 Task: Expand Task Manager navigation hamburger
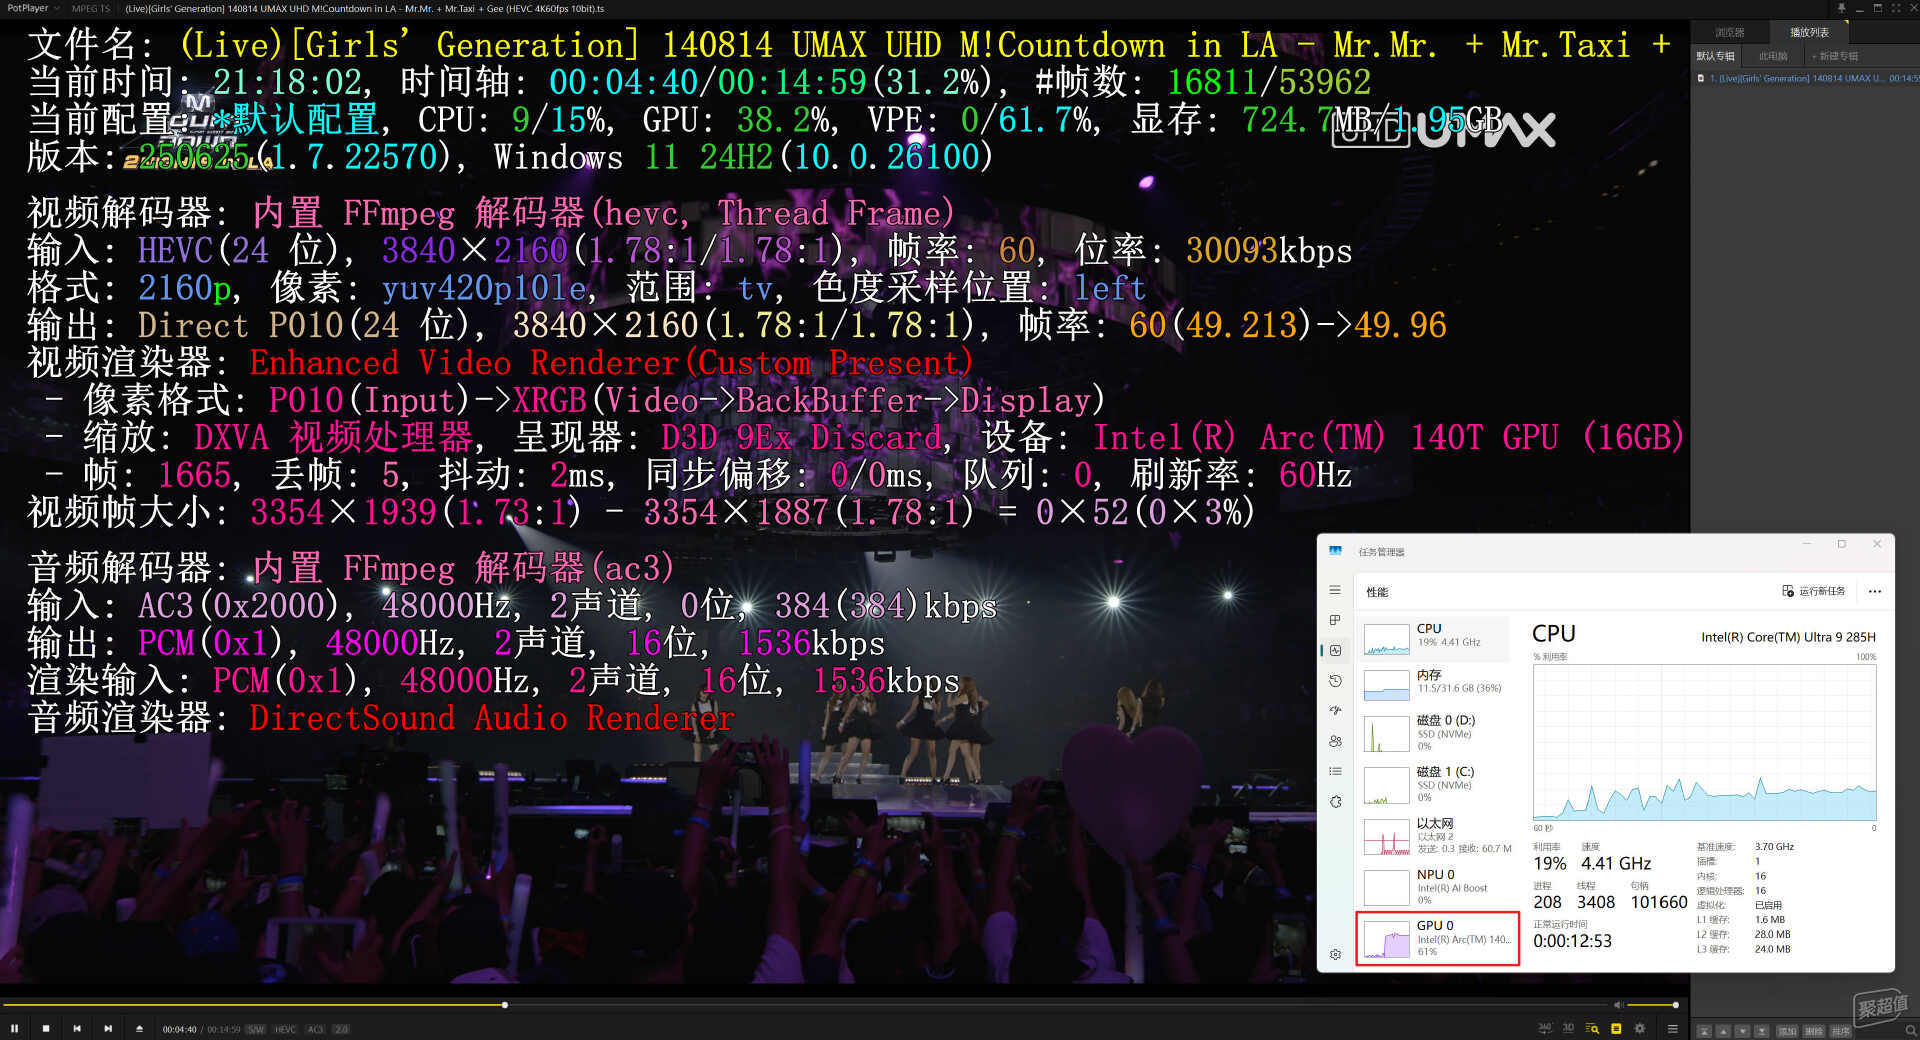pos(1335,590)
